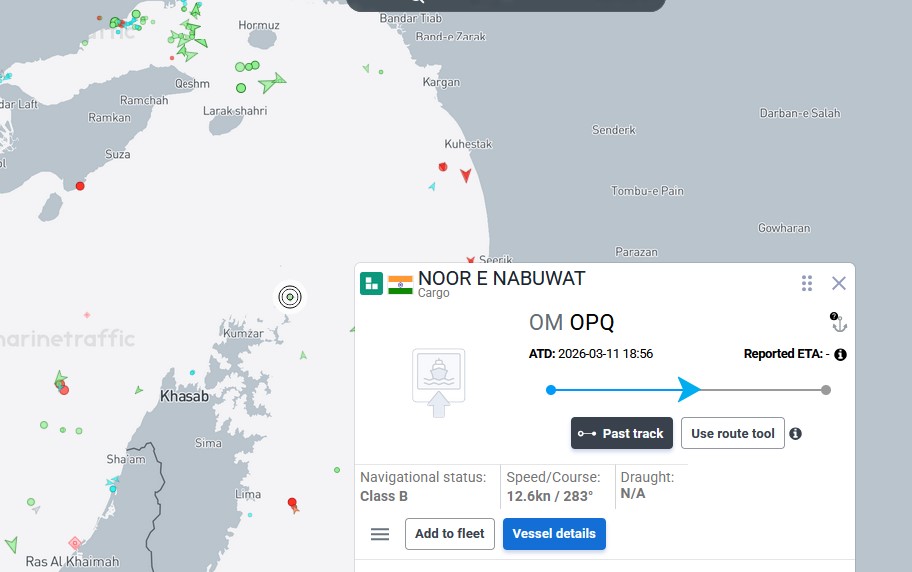Click the Ras Al Khaimah map label

72,562
